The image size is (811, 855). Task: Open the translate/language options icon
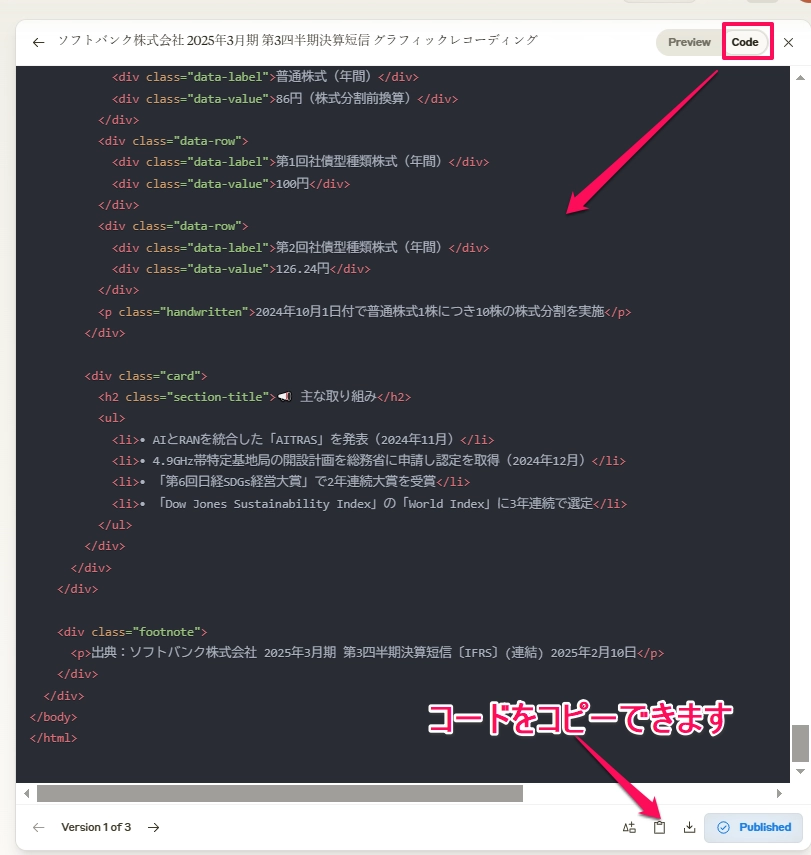pyautogui.click(x=629, y=827)
